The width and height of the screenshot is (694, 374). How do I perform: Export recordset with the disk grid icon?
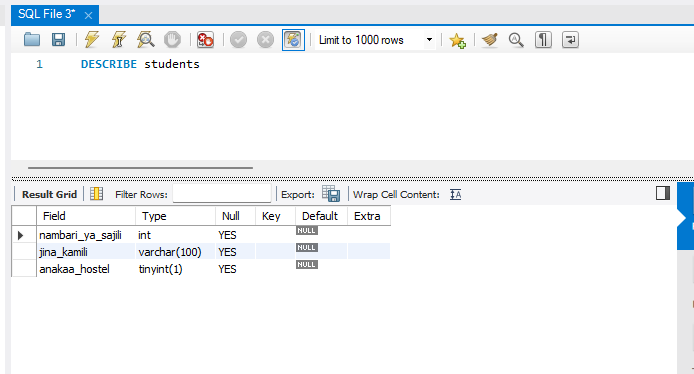331,194
